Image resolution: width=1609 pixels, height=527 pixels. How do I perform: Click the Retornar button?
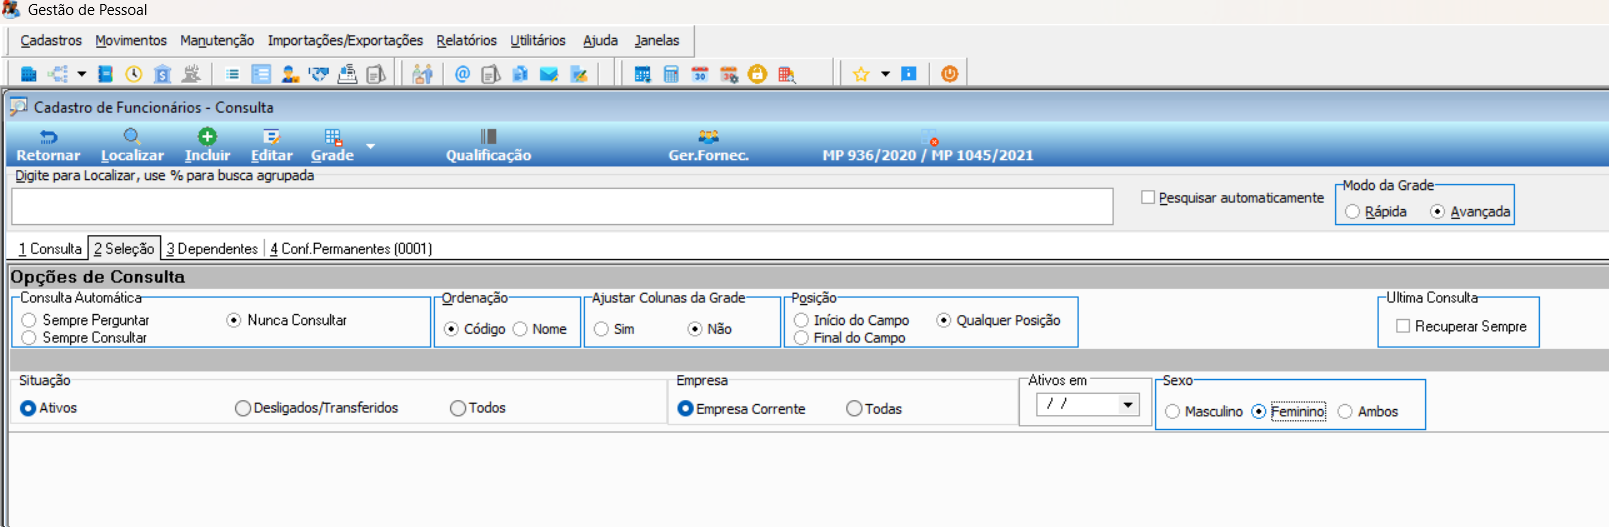(x=48, y=146)
